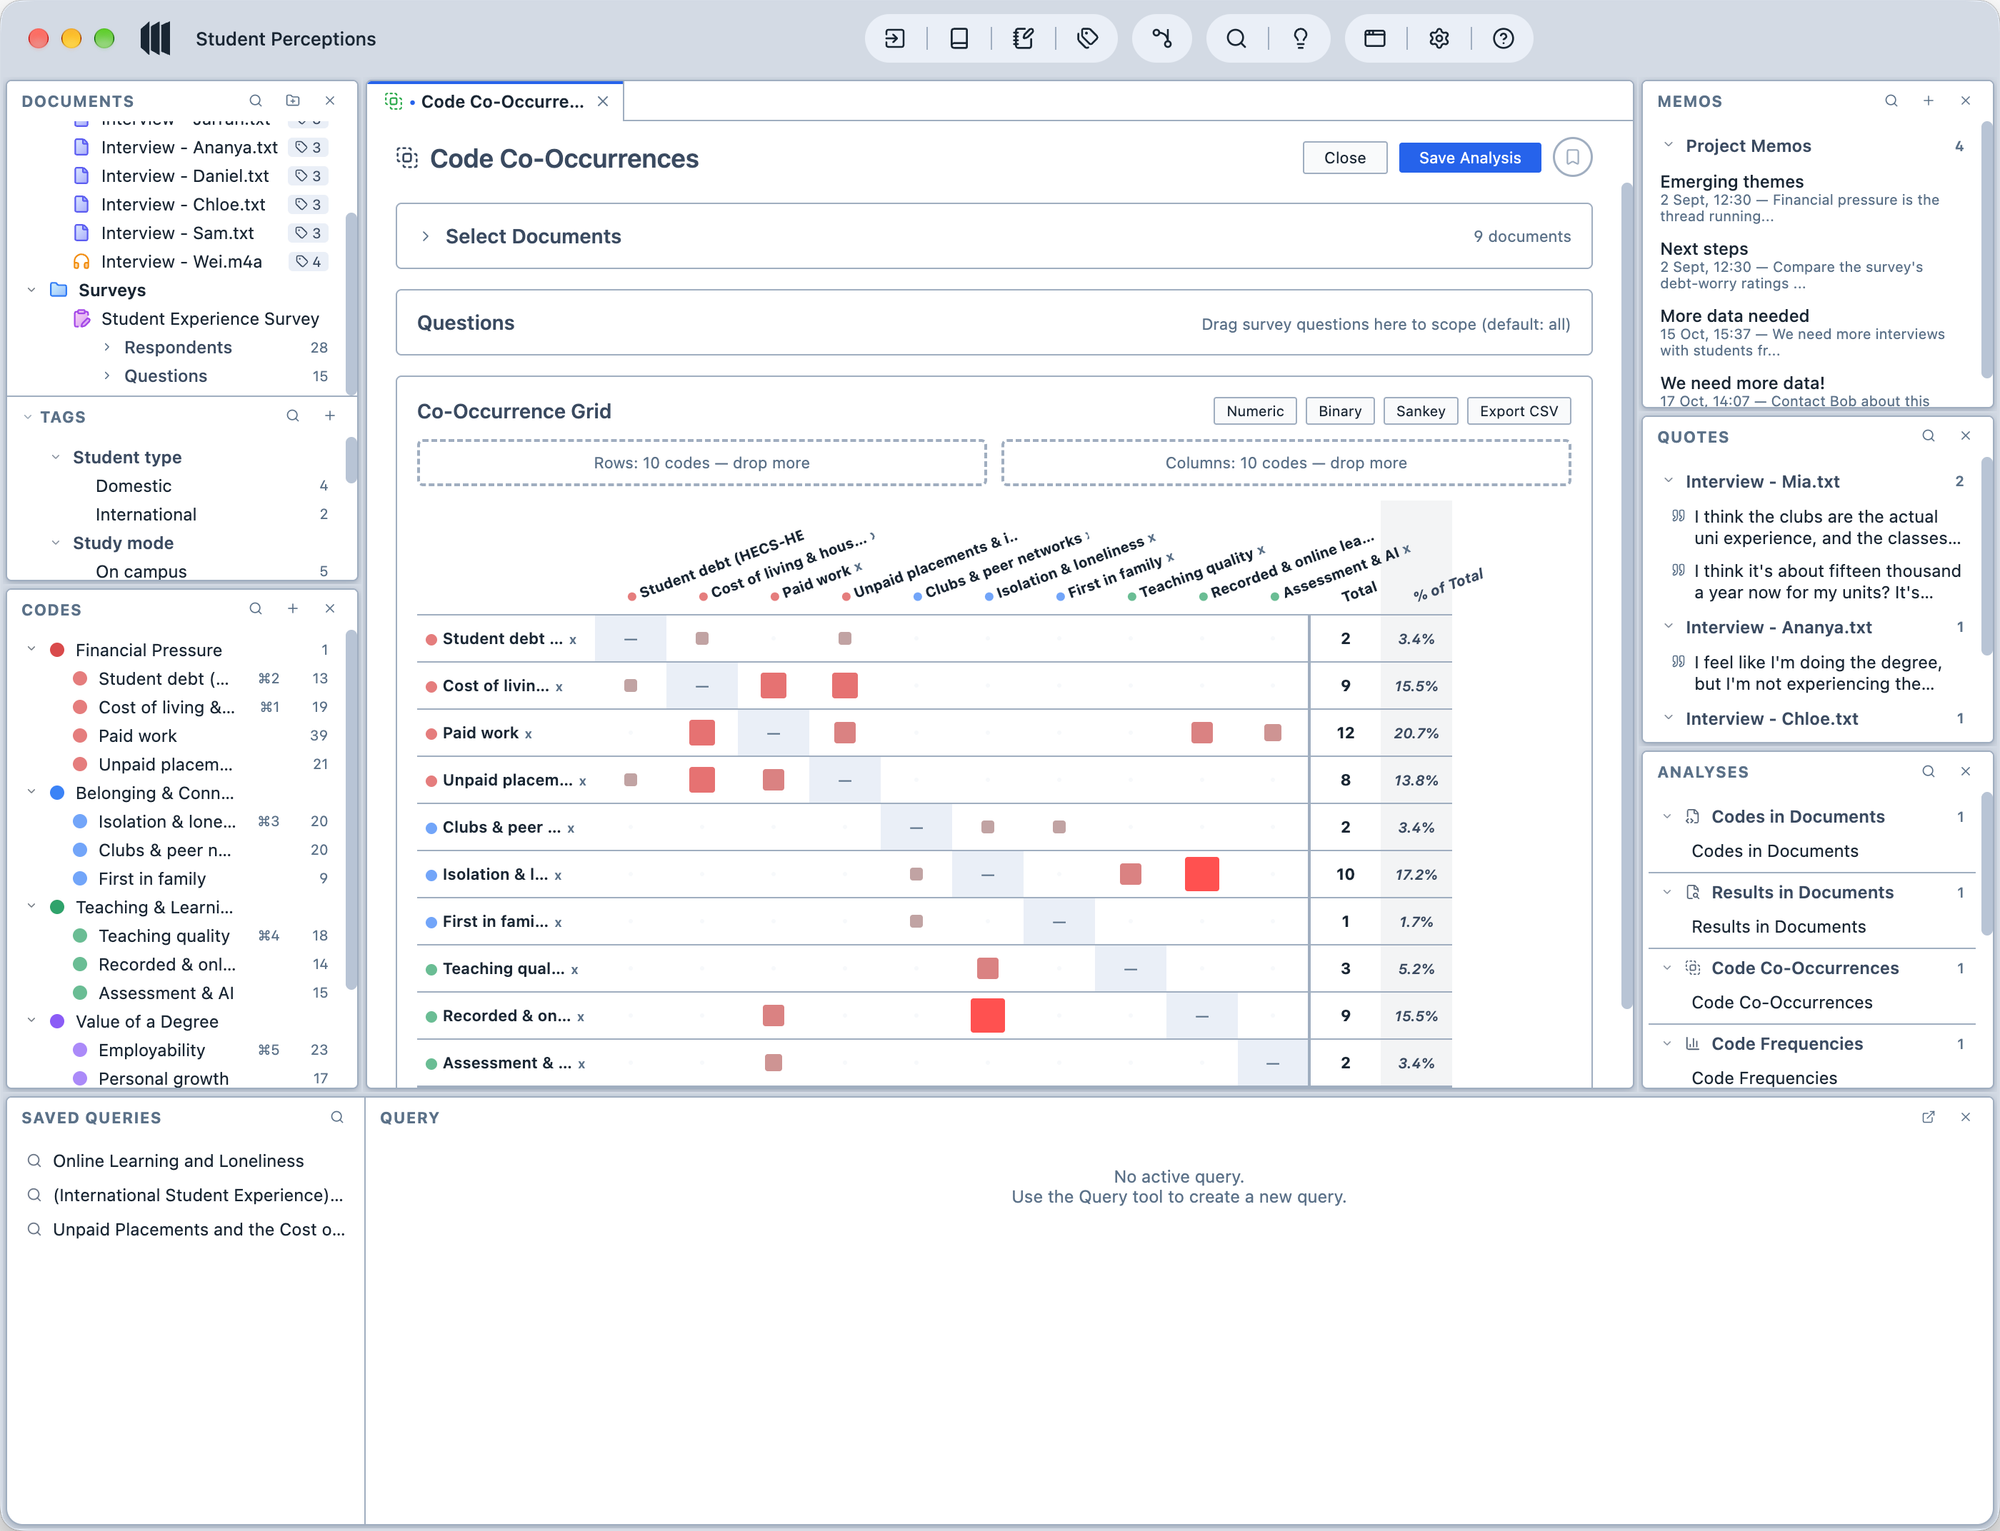This screenshot has height=1531, width=2000.
Task: Switch grid to Sankey view
Action: coord(1421,411)
